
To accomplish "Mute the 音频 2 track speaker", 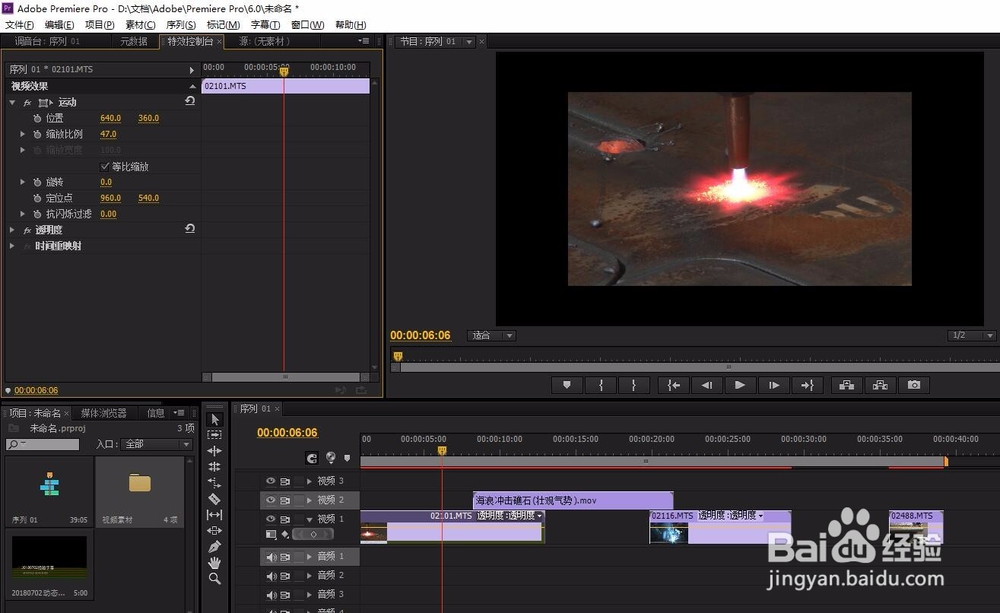I will pos(271,575).
